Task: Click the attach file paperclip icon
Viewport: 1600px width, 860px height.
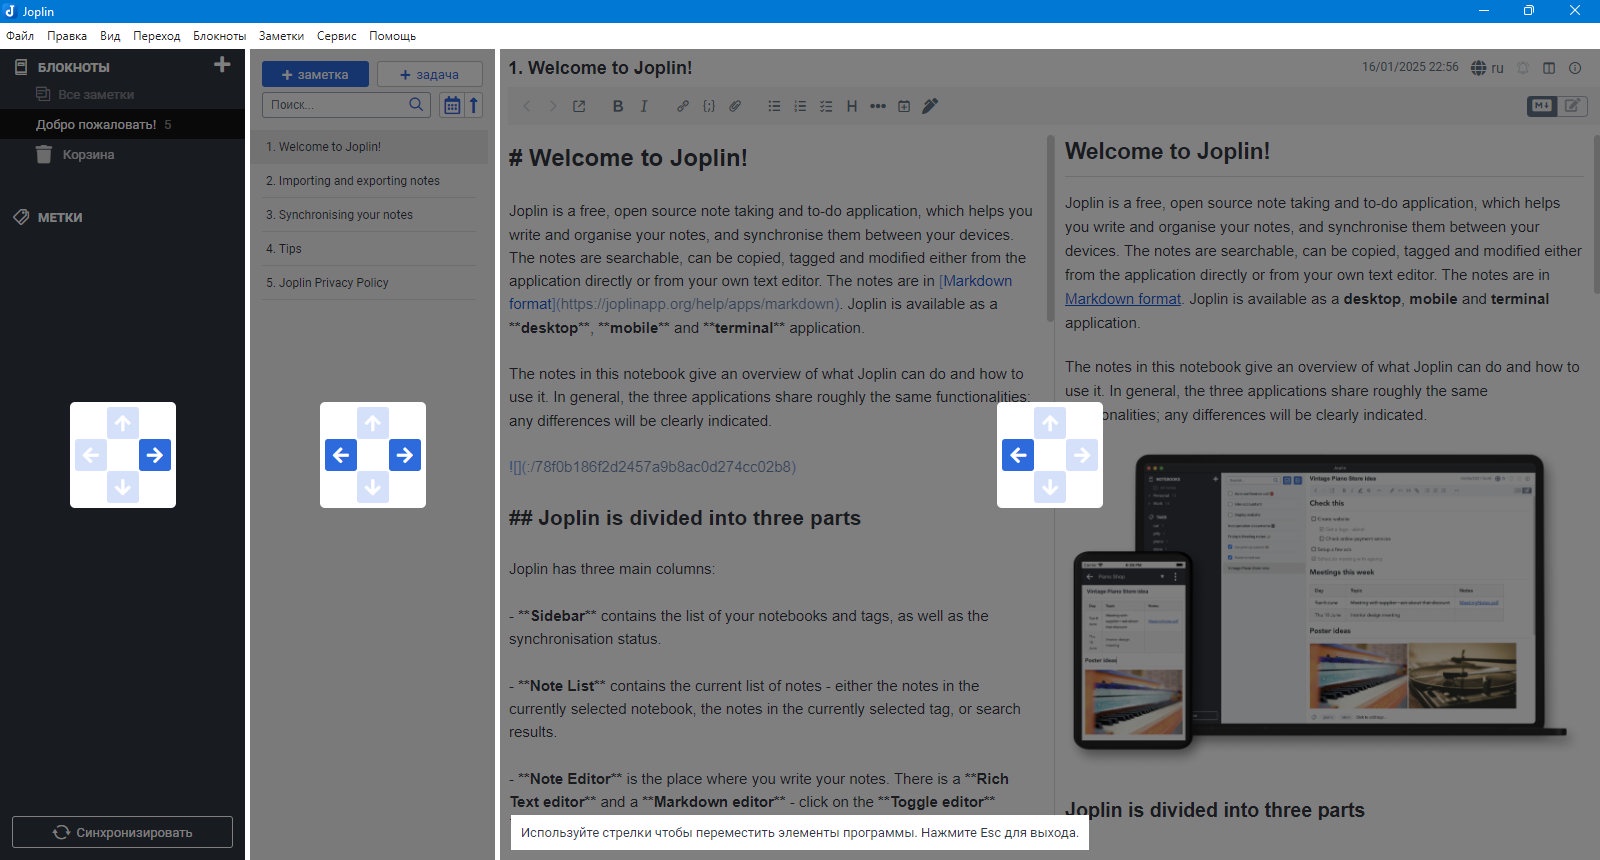Action: pyautogui.click(x=735, y=106)
